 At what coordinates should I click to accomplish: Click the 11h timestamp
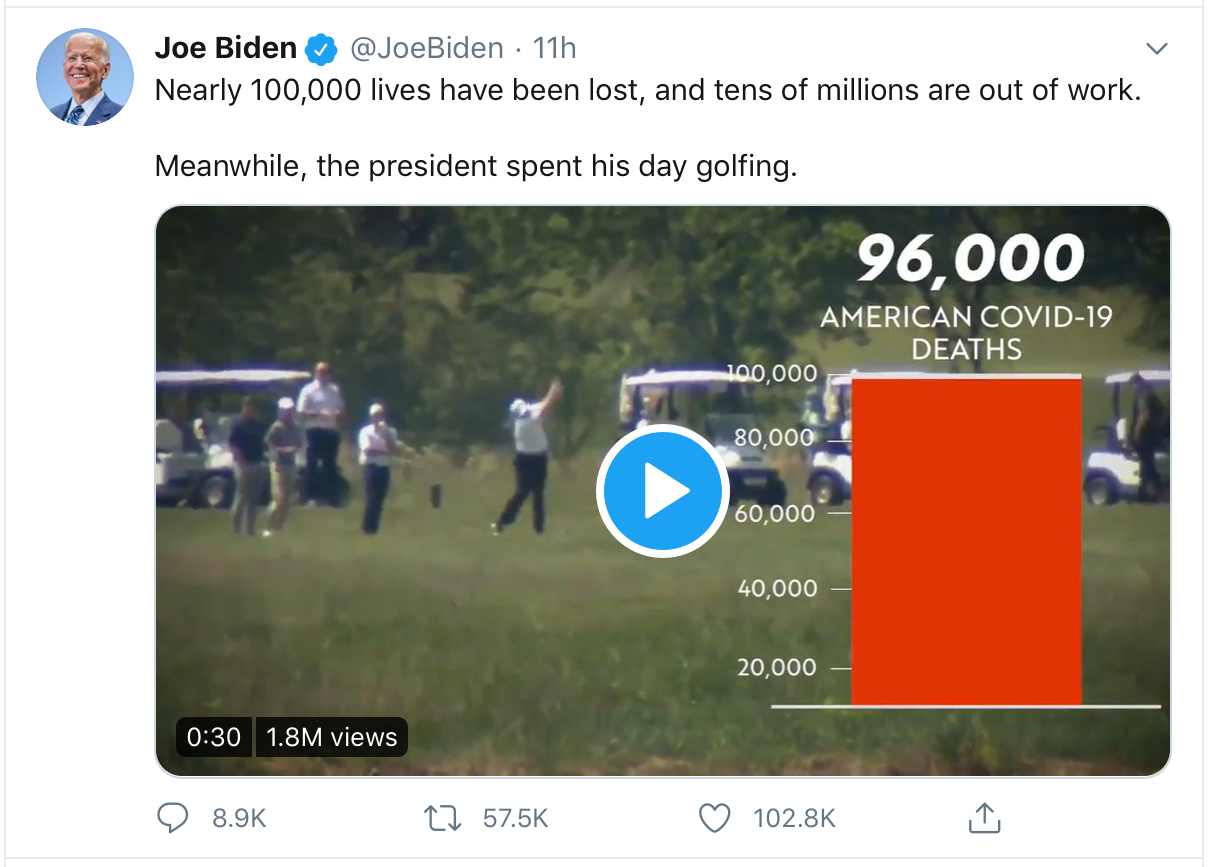point(554,48)
